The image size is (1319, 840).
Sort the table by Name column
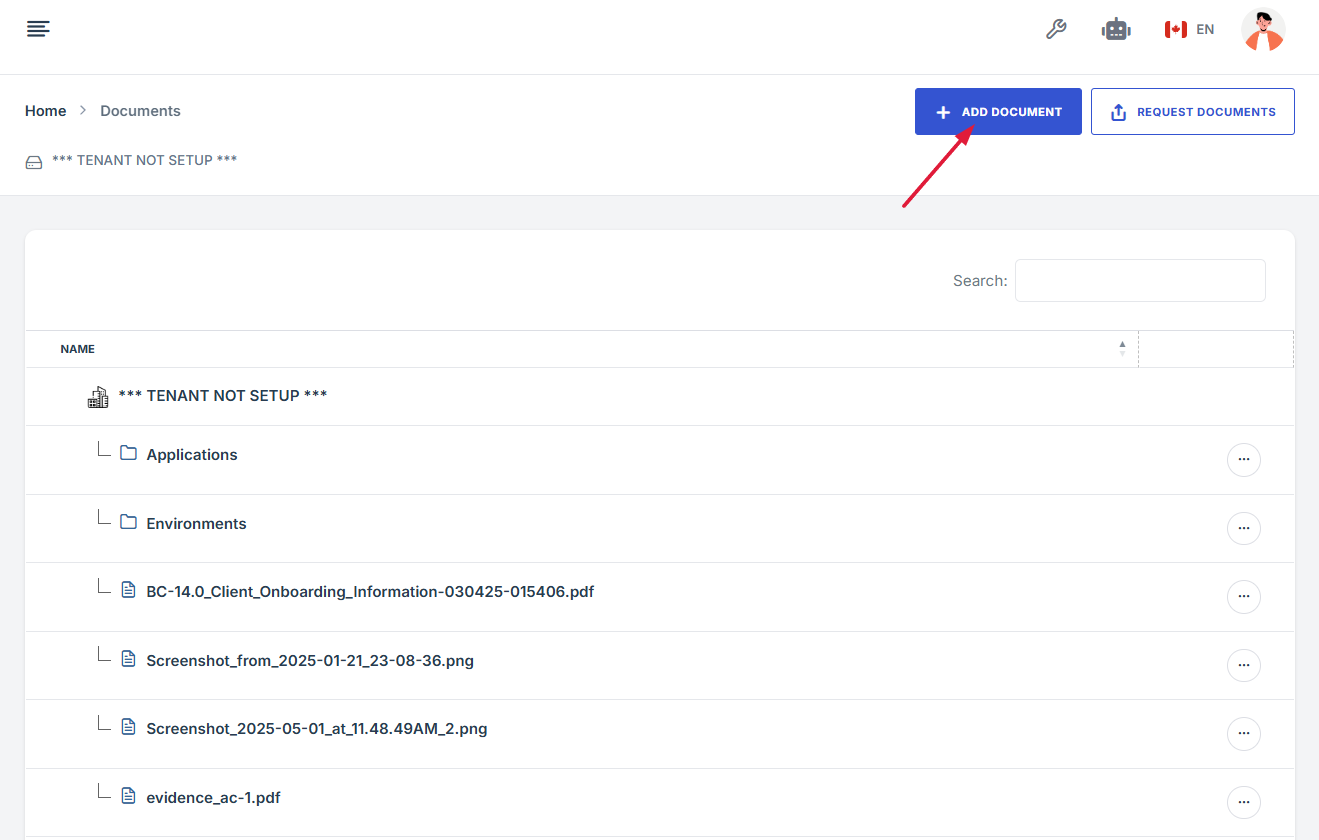78,349
